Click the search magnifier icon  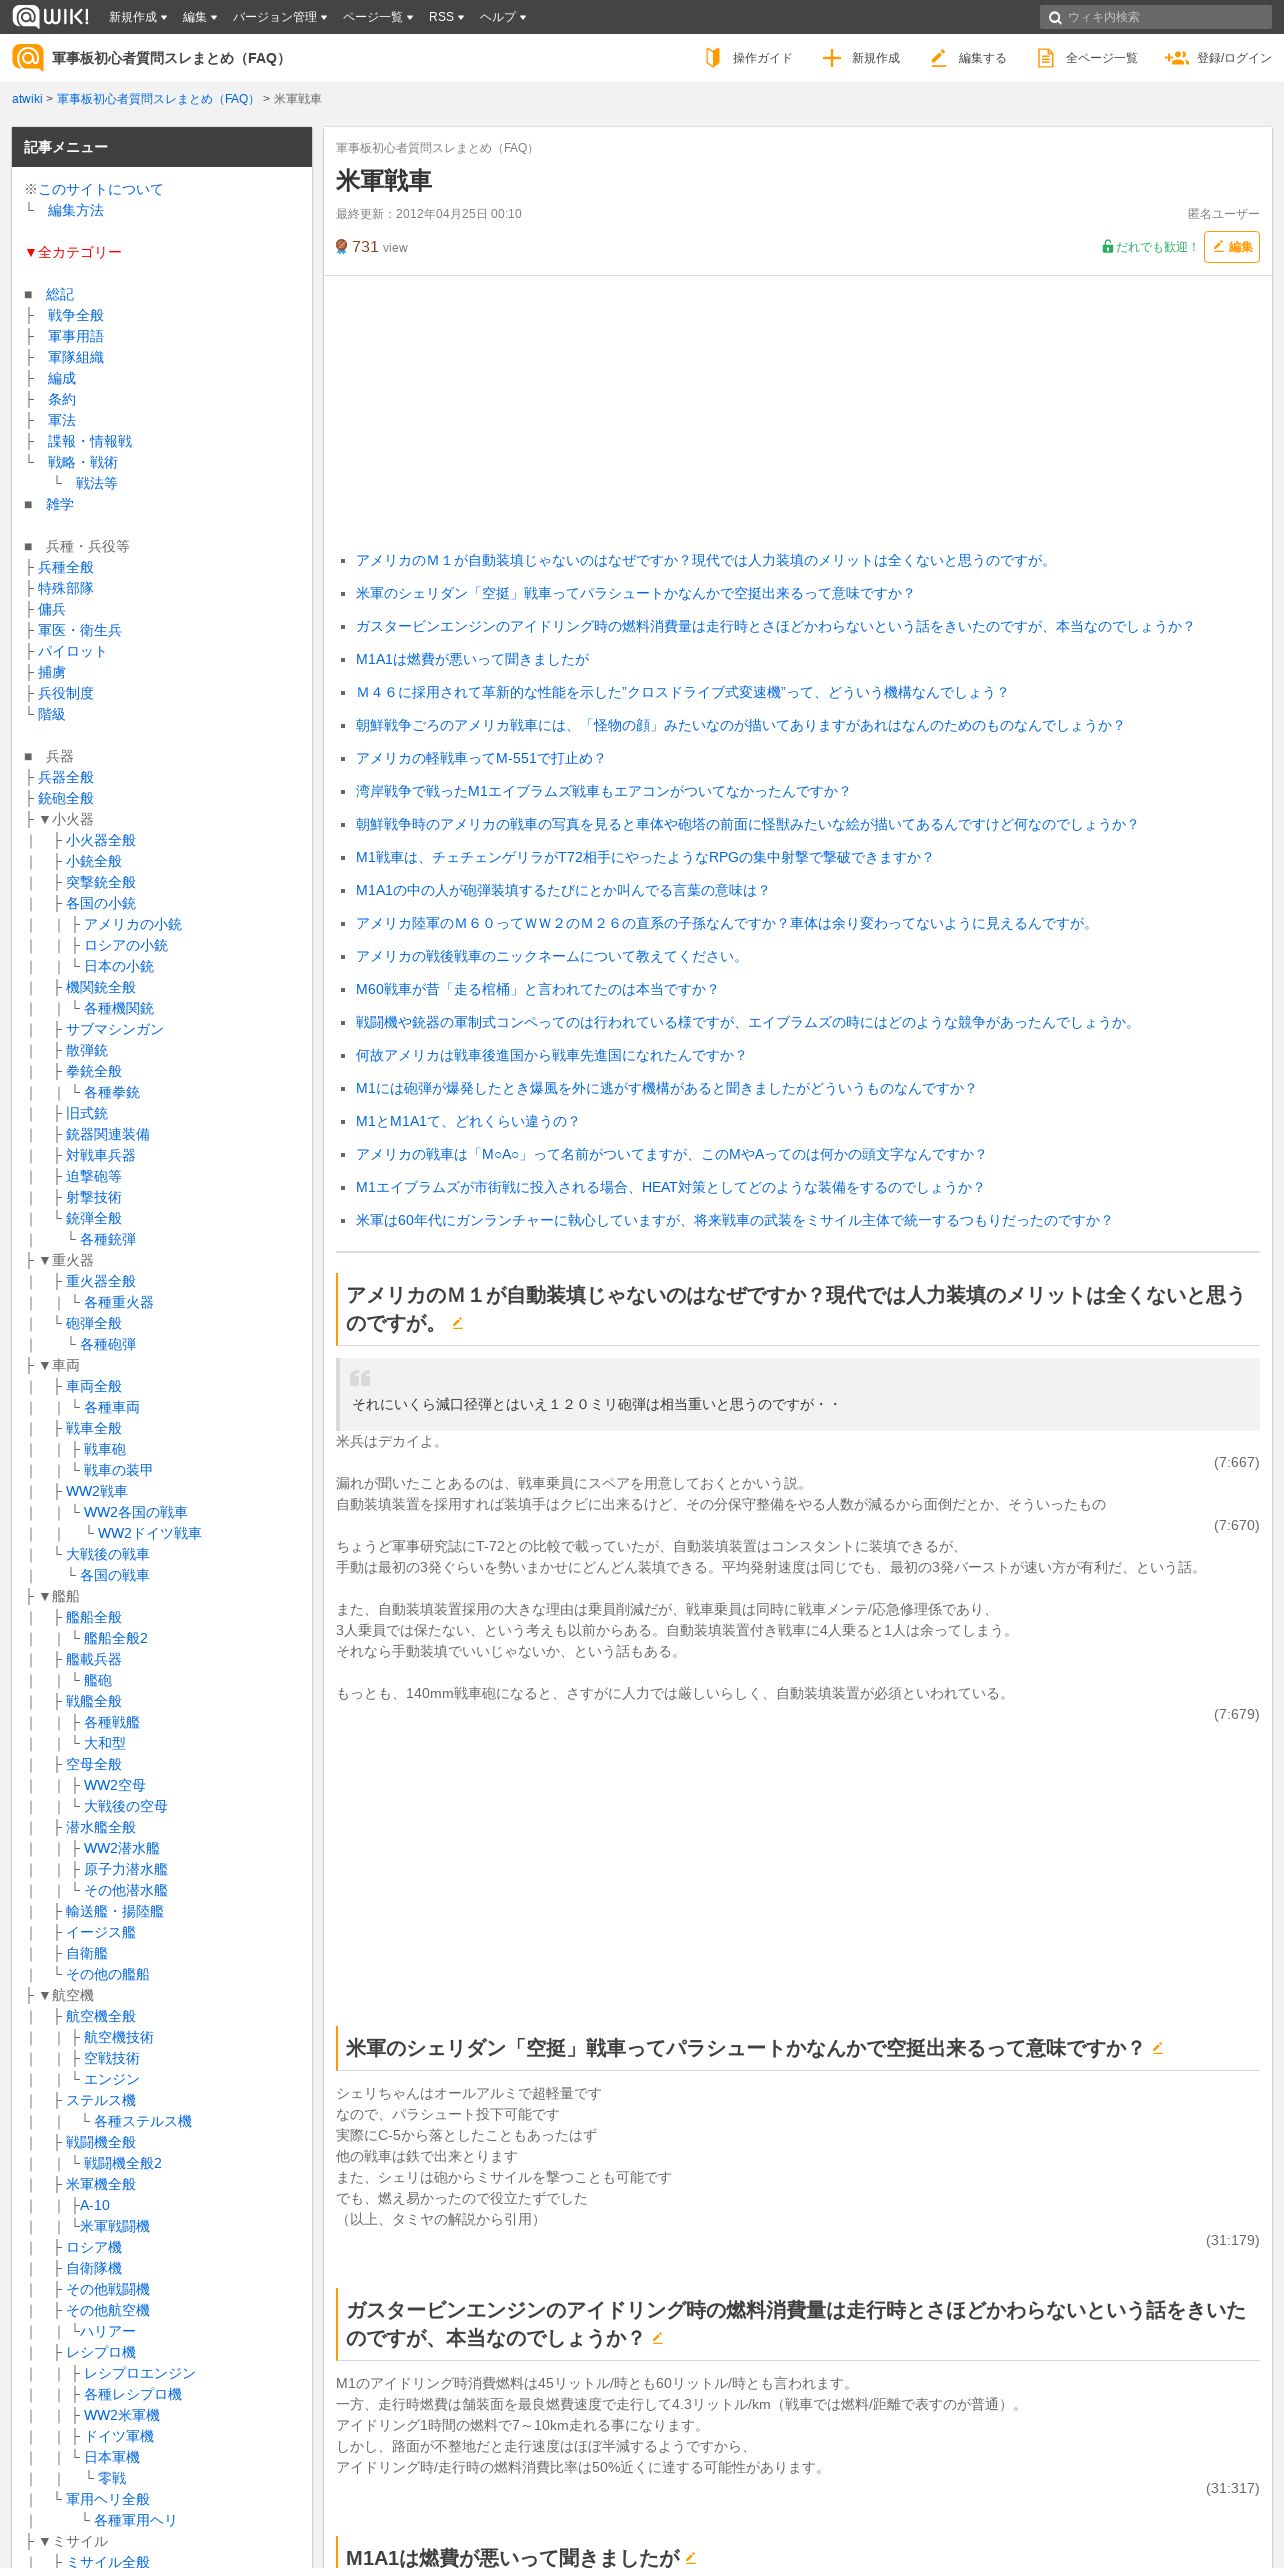tap(1054, 17)
